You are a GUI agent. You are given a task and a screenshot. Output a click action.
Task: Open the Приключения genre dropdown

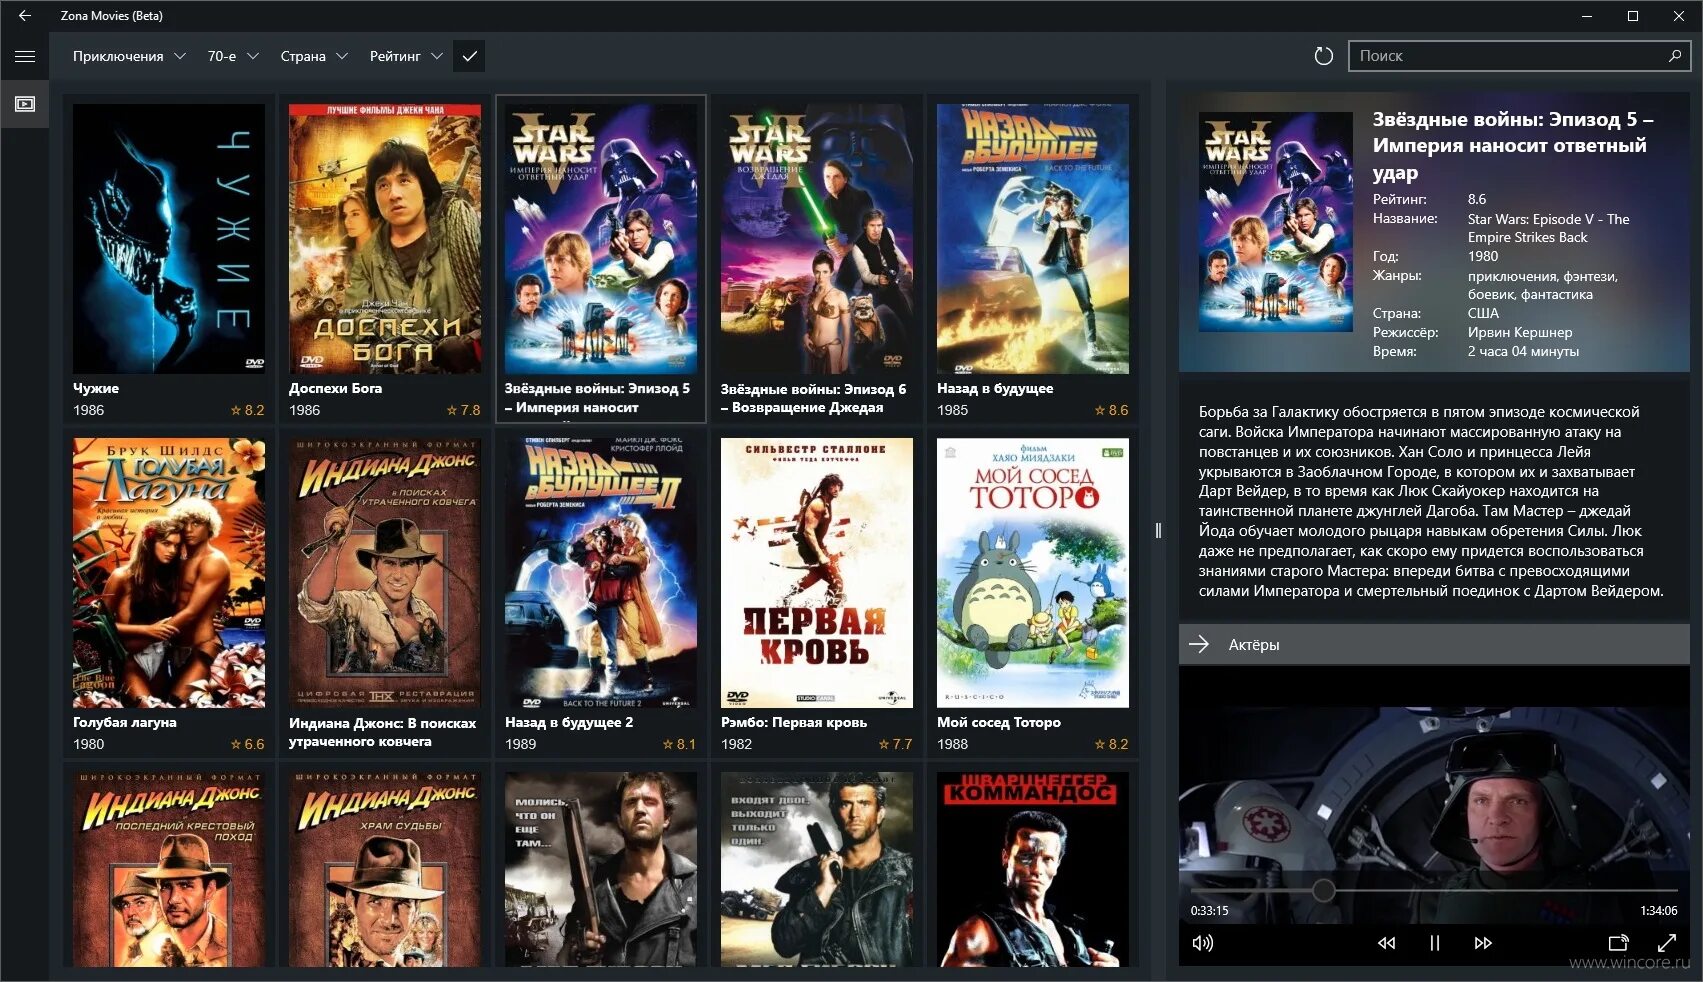click(129, 56)
